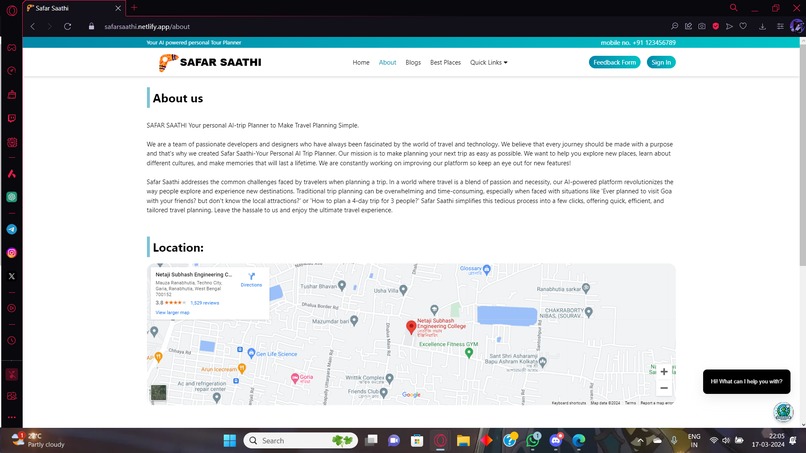Open Telegram messenger in sidebar
The image size is (806, 453).
[x=11, y=229]
